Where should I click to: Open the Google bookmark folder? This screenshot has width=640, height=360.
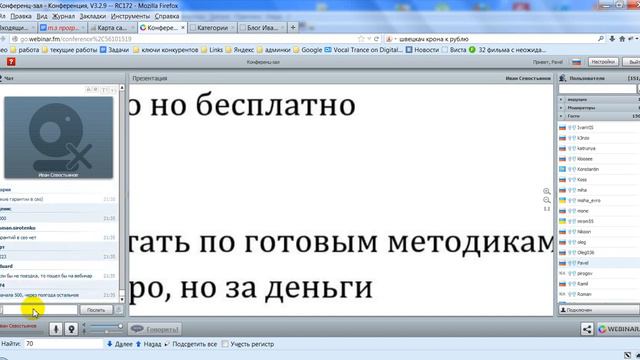[x=307, y=50]
